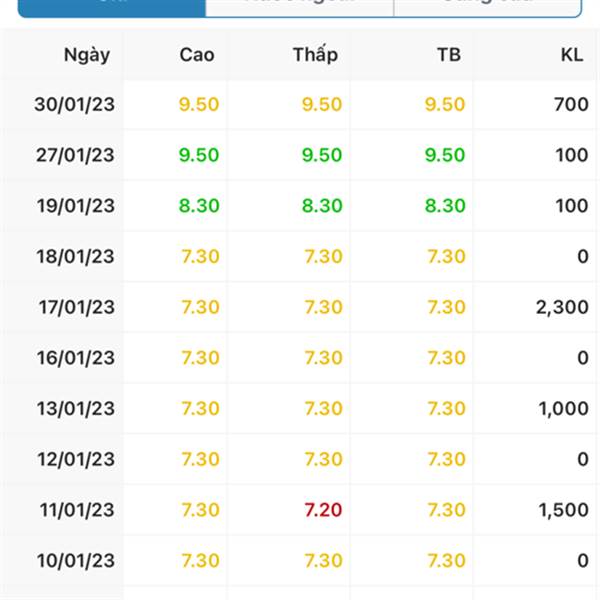
Task: Select the active blue tab at top
Action: [112, 8]
